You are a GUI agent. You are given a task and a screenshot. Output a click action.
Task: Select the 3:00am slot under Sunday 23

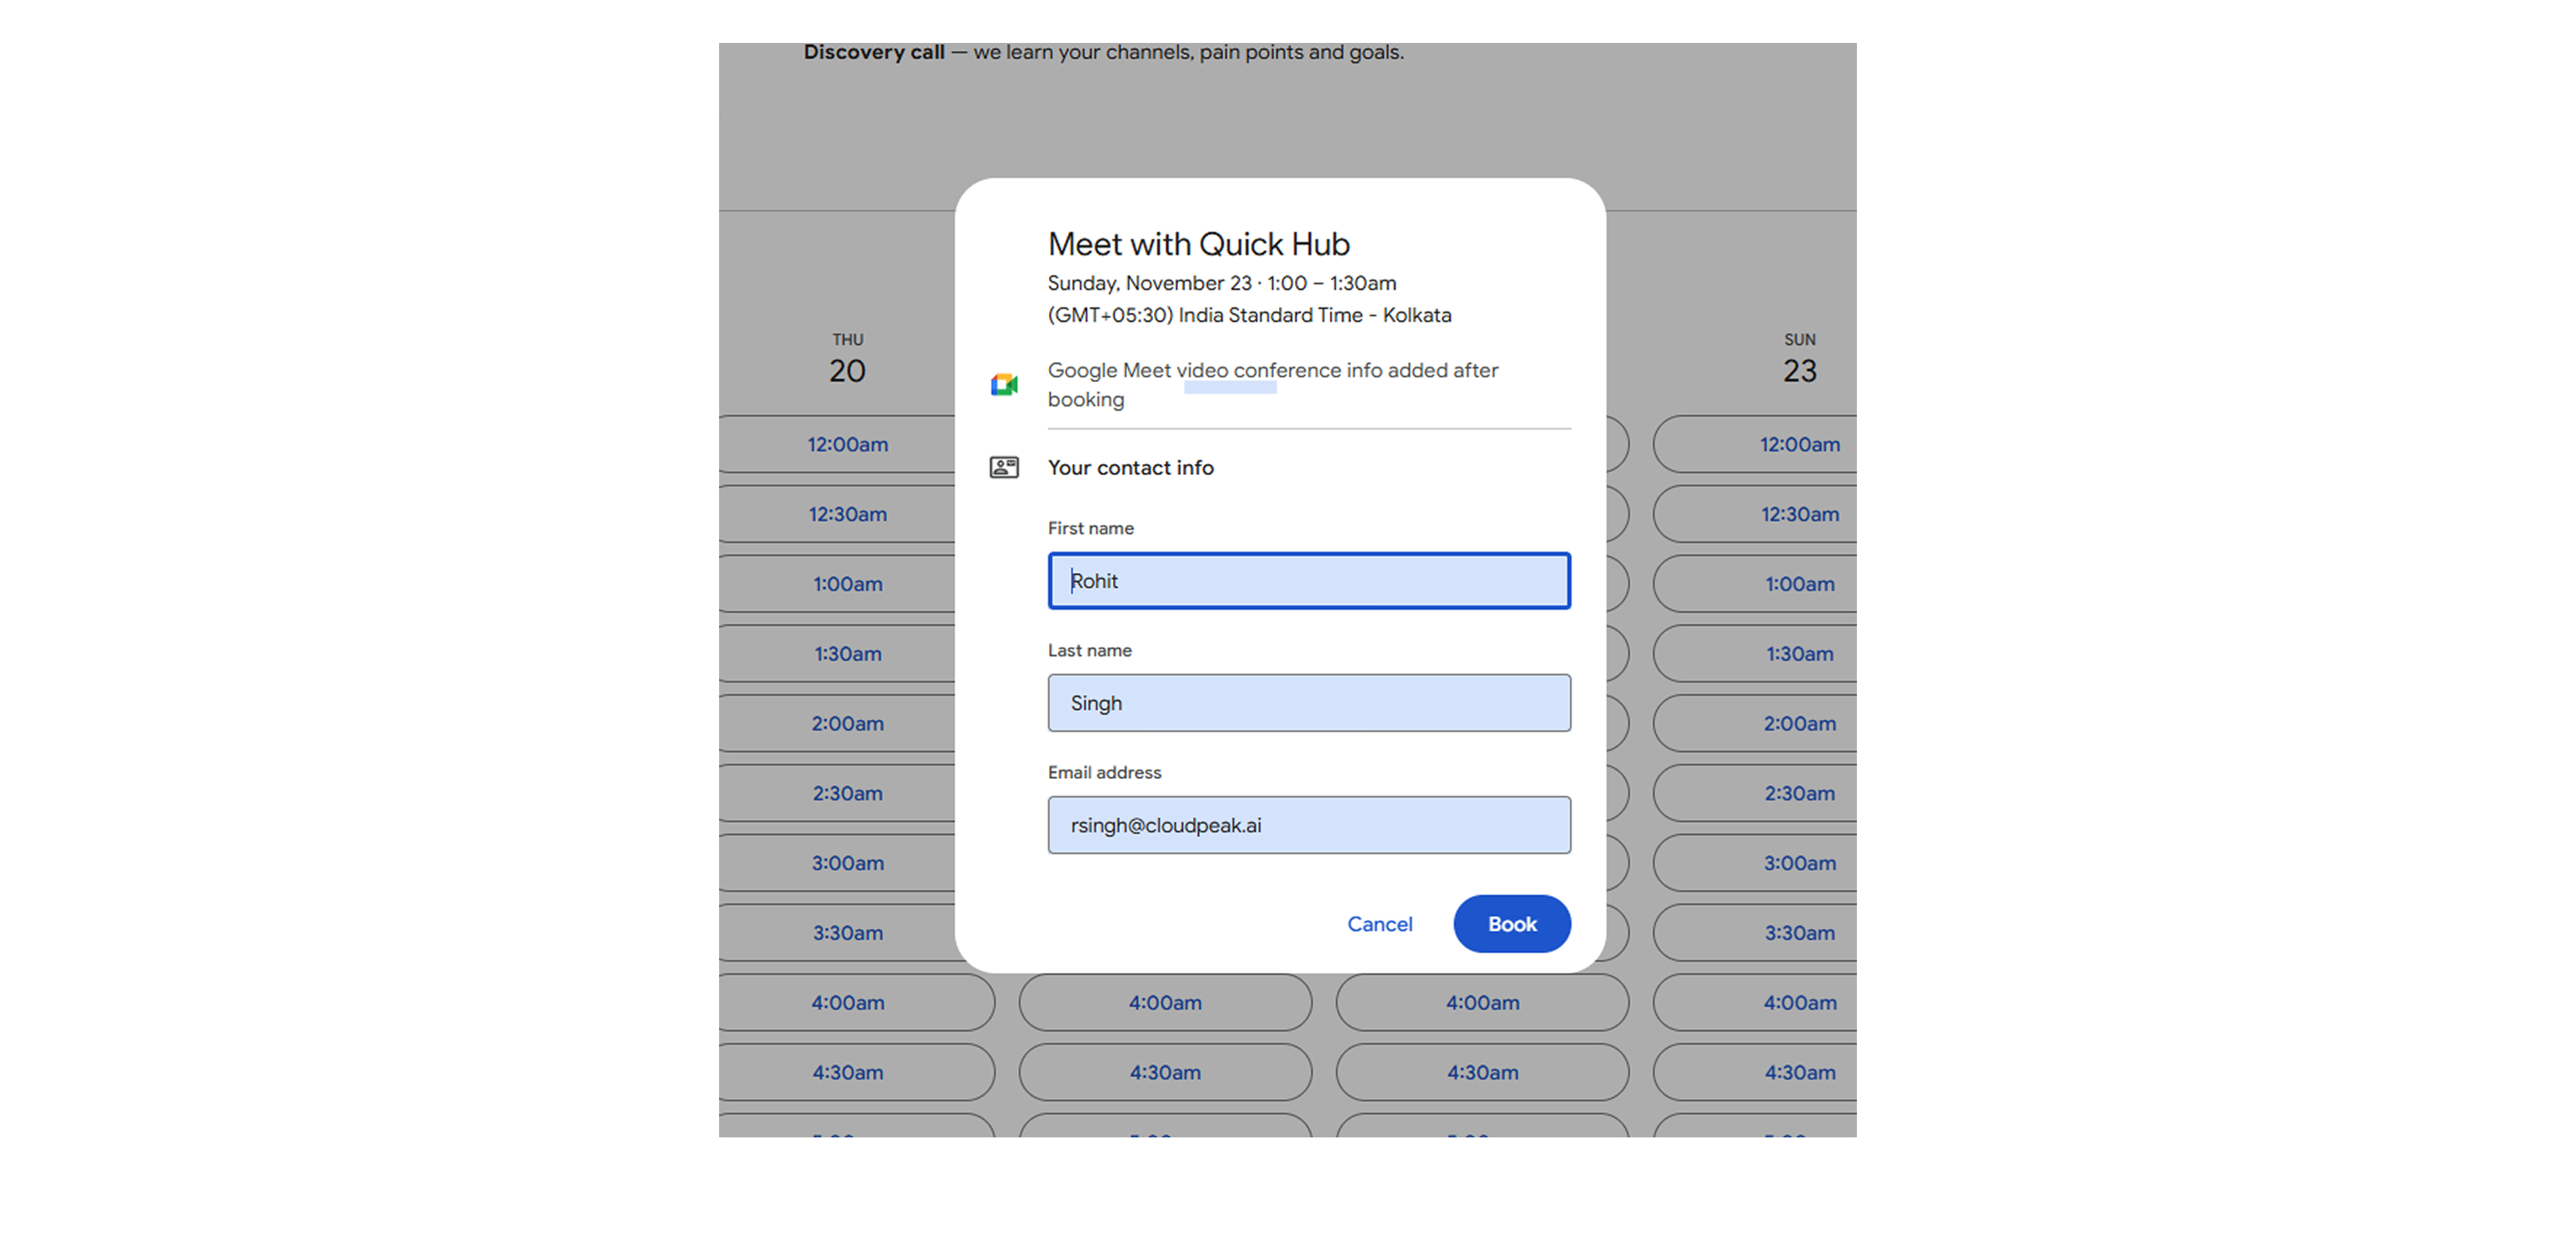point(1798,864)
